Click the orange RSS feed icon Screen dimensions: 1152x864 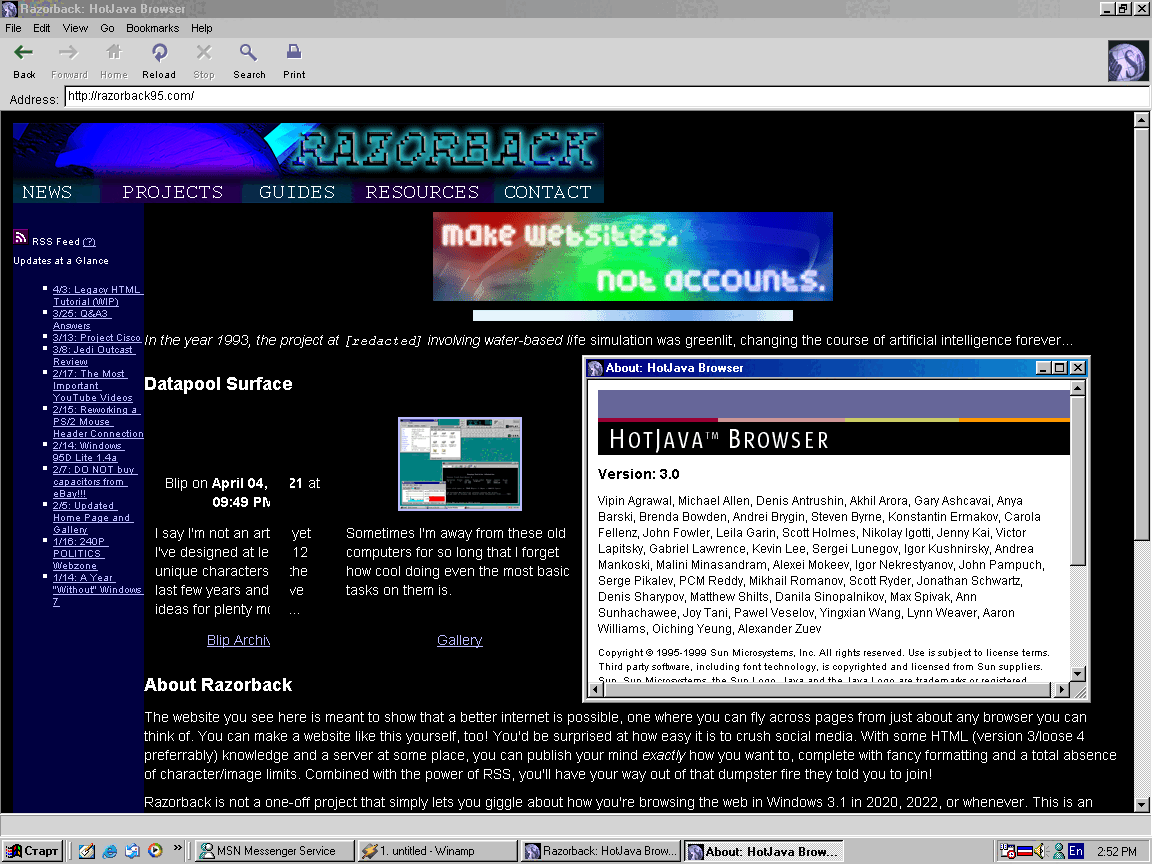point(20,237)
